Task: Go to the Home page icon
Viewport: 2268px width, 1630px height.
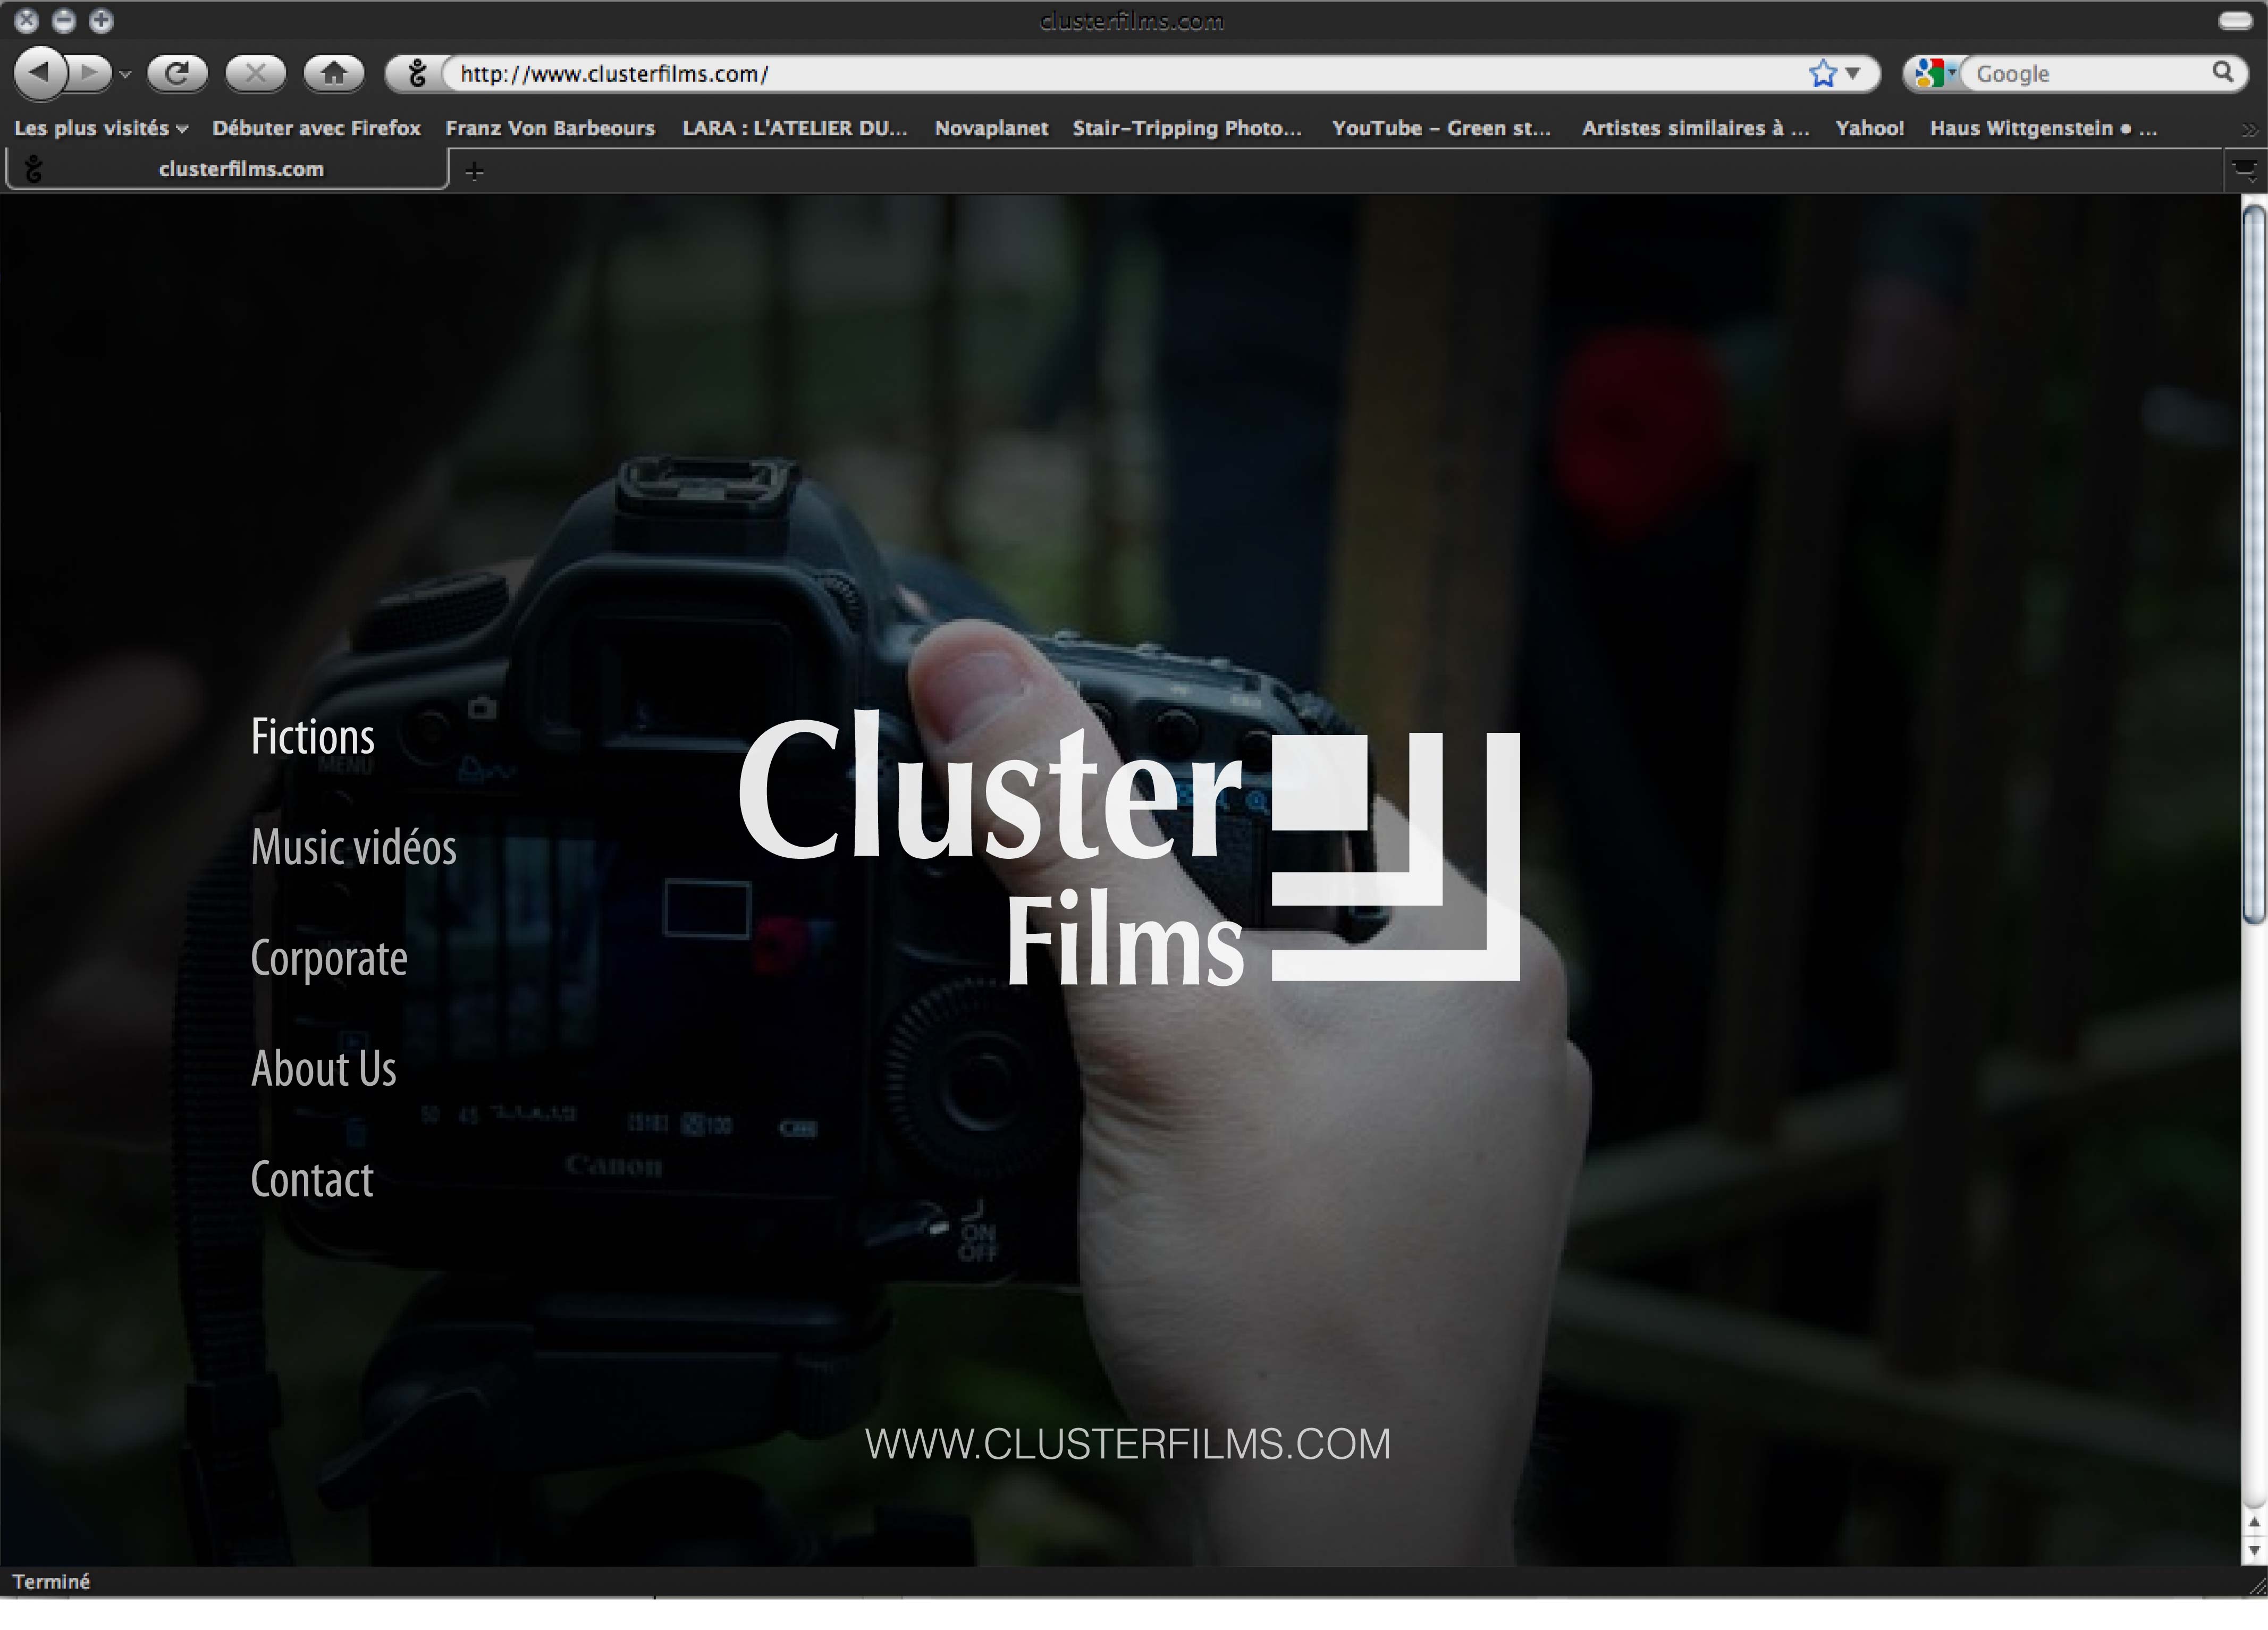Action: 334,73
